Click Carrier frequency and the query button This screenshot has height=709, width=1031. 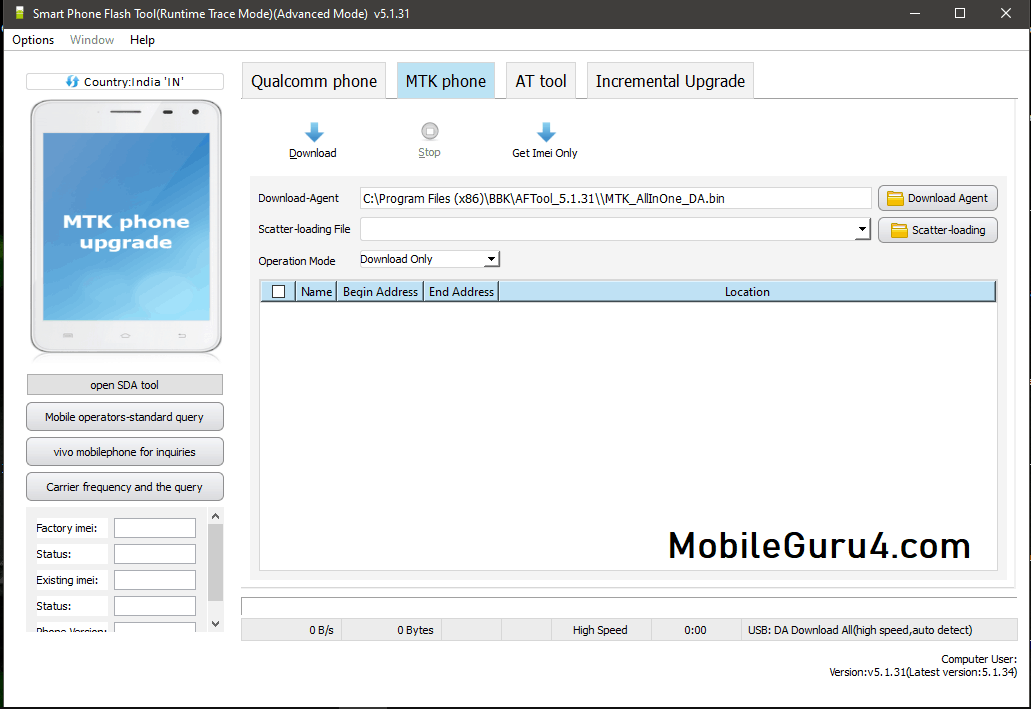(x=125, y=487)
